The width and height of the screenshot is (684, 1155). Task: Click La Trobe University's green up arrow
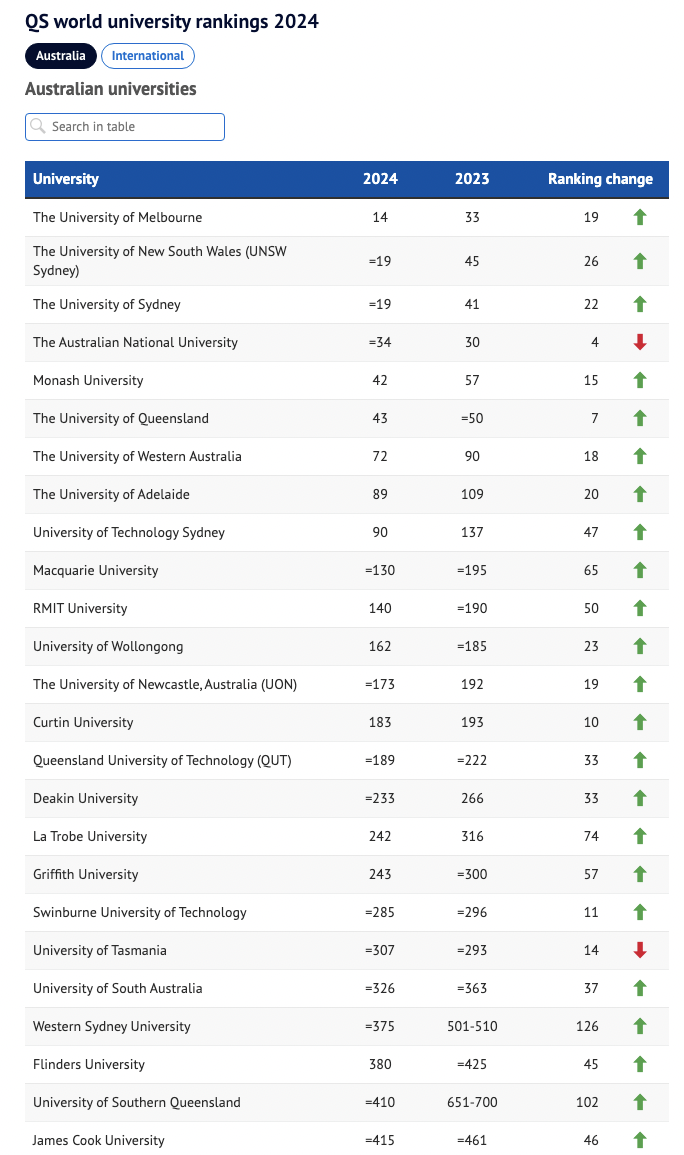coord(640,836)
